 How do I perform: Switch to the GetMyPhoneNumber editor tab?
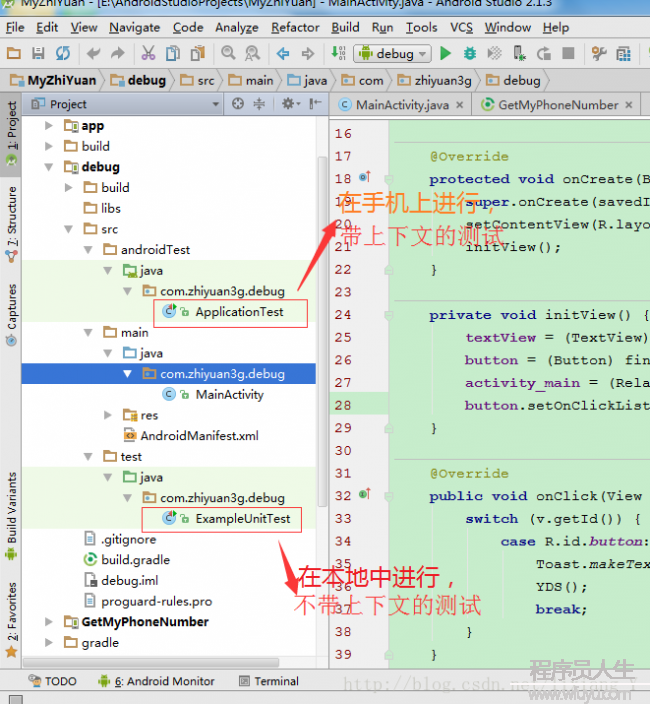[x=558, y=105]
